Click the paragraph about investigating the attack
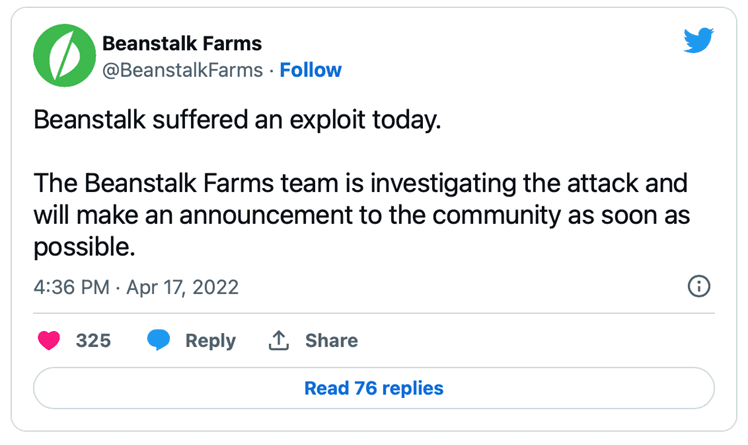Screen dimensions: 748x445 pos(362,215)
